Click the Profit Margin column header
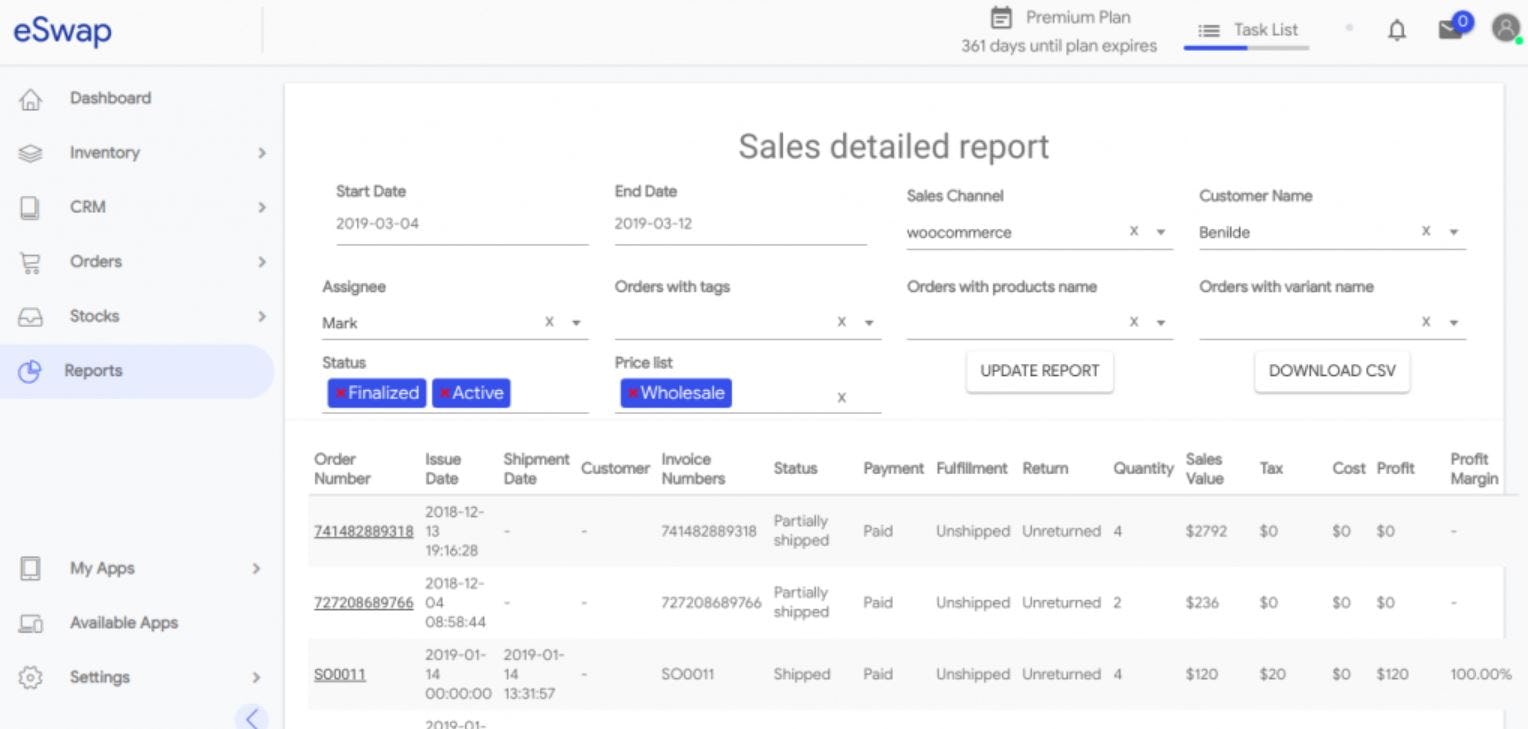1528x729 pixels. (1474, 469)
